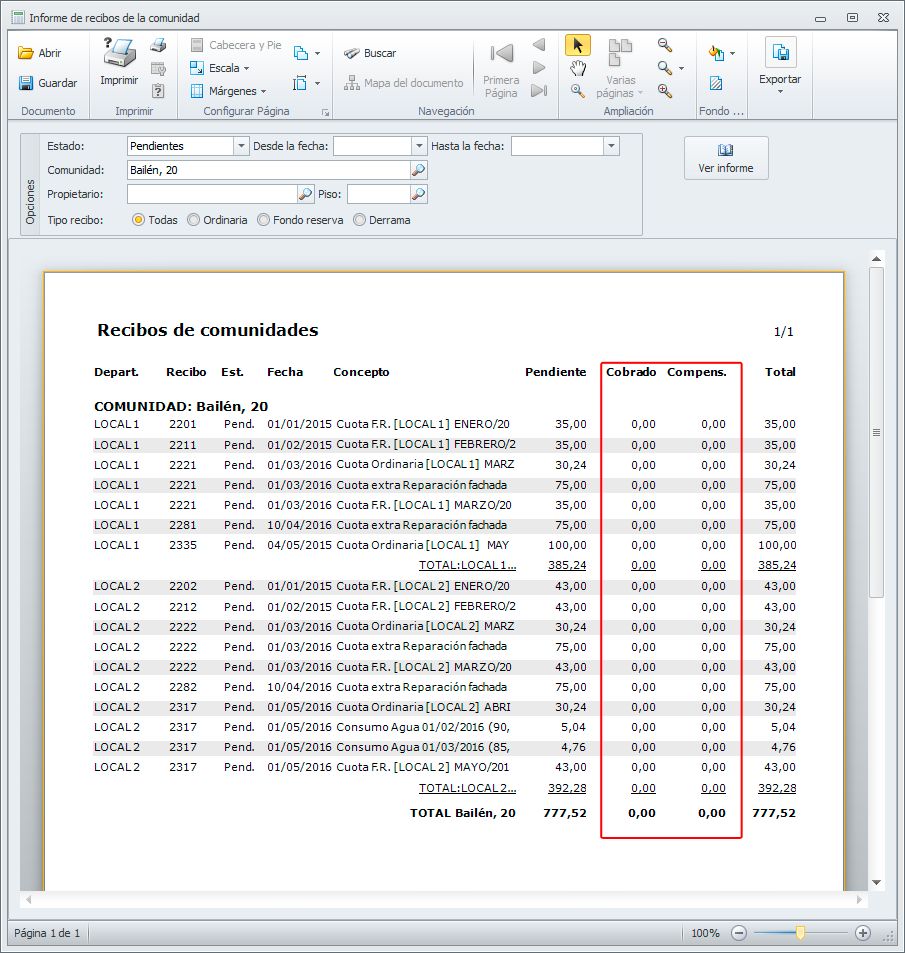Click the Buscar binoculars icon
The height and width of the screenshot is (953, 905).
(x=352, y=53)
